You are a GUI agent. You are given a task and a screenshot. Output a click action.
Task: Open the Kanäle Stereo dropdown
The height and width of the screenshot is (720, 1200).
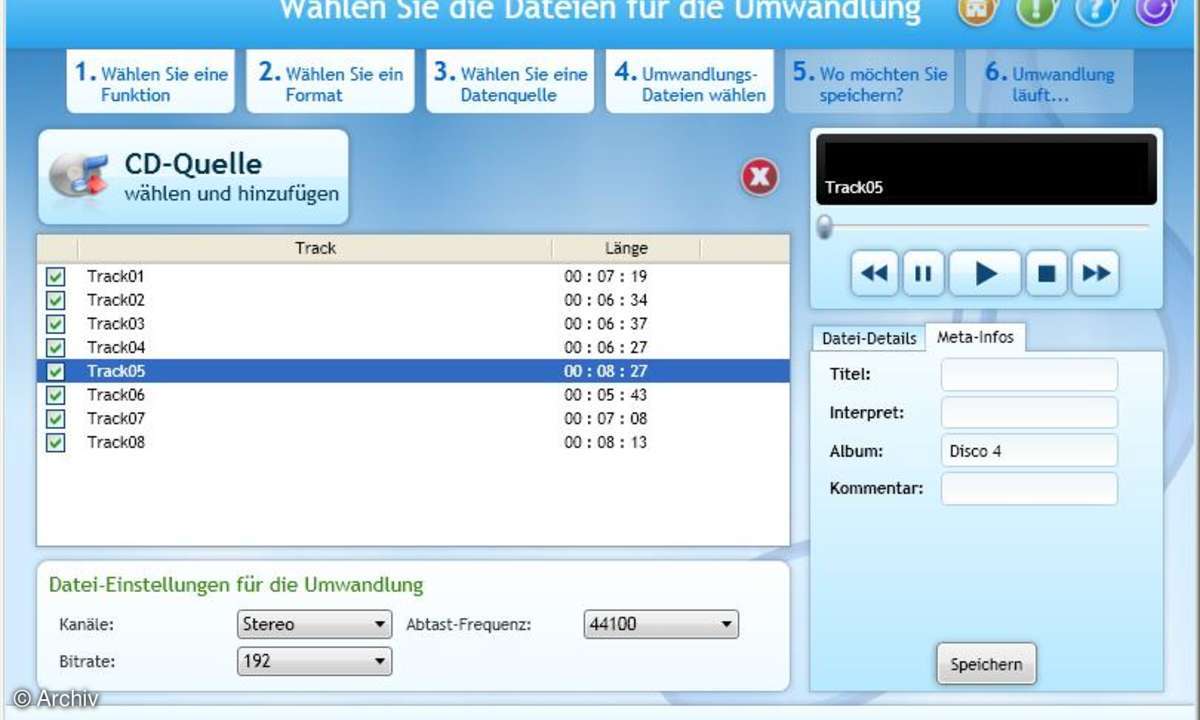click(x=314, y=625)
